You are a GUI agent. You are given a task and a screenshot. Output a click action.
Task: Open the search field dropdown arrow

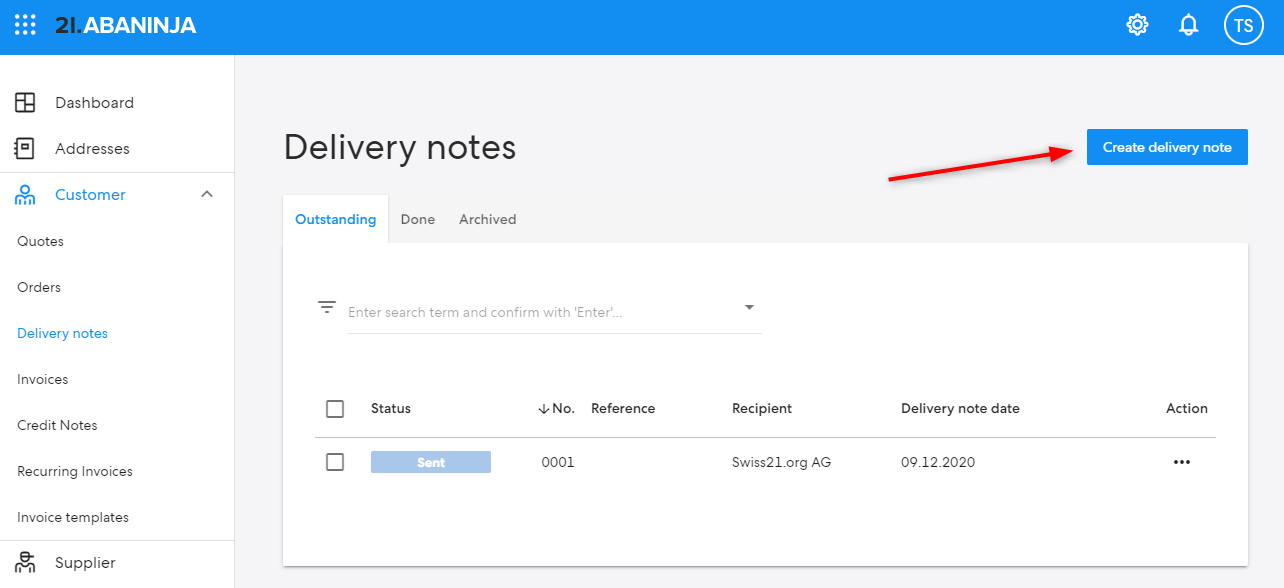click(749, 307)
